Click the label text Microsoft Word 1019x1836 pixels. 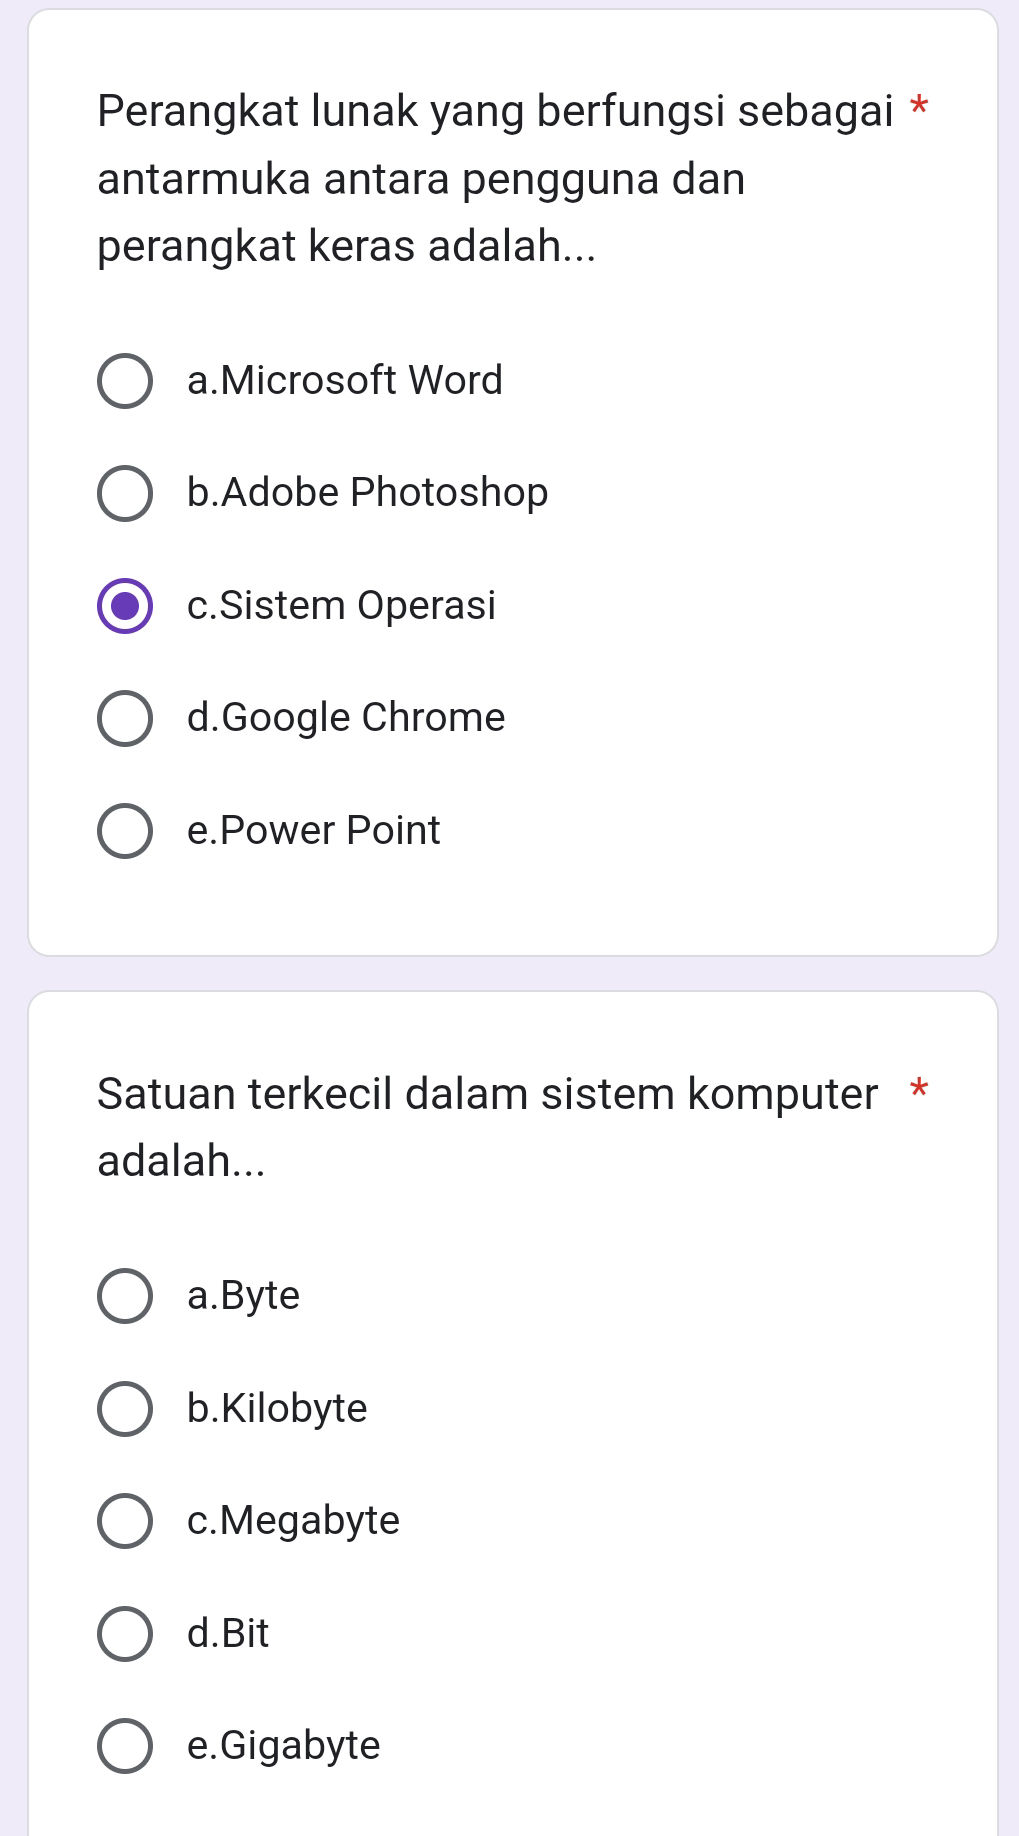[344, 380]
